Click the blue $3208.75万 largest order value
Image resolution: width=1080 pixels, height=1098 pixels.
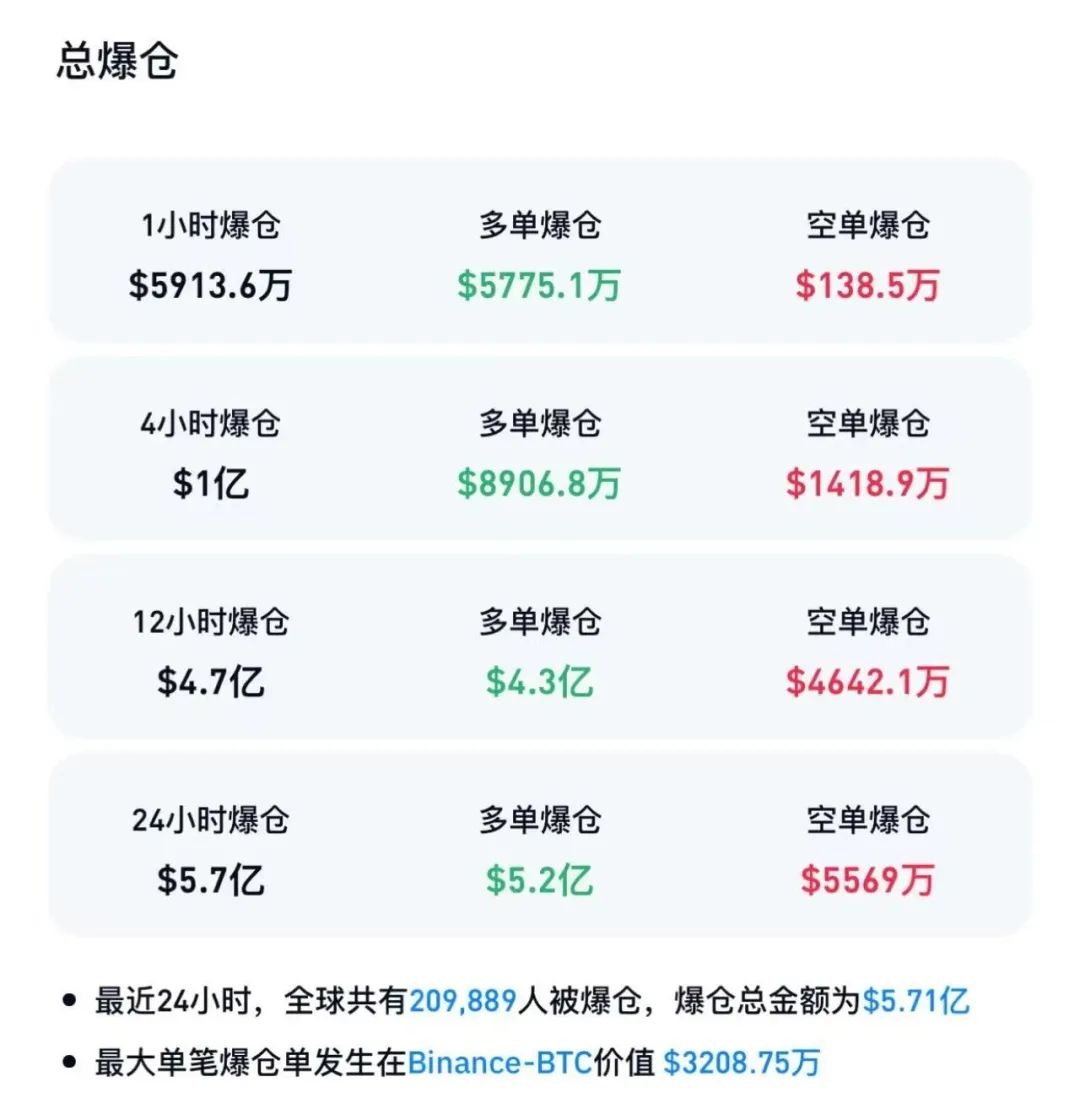pyautogui.click(x=742, y=1062)
